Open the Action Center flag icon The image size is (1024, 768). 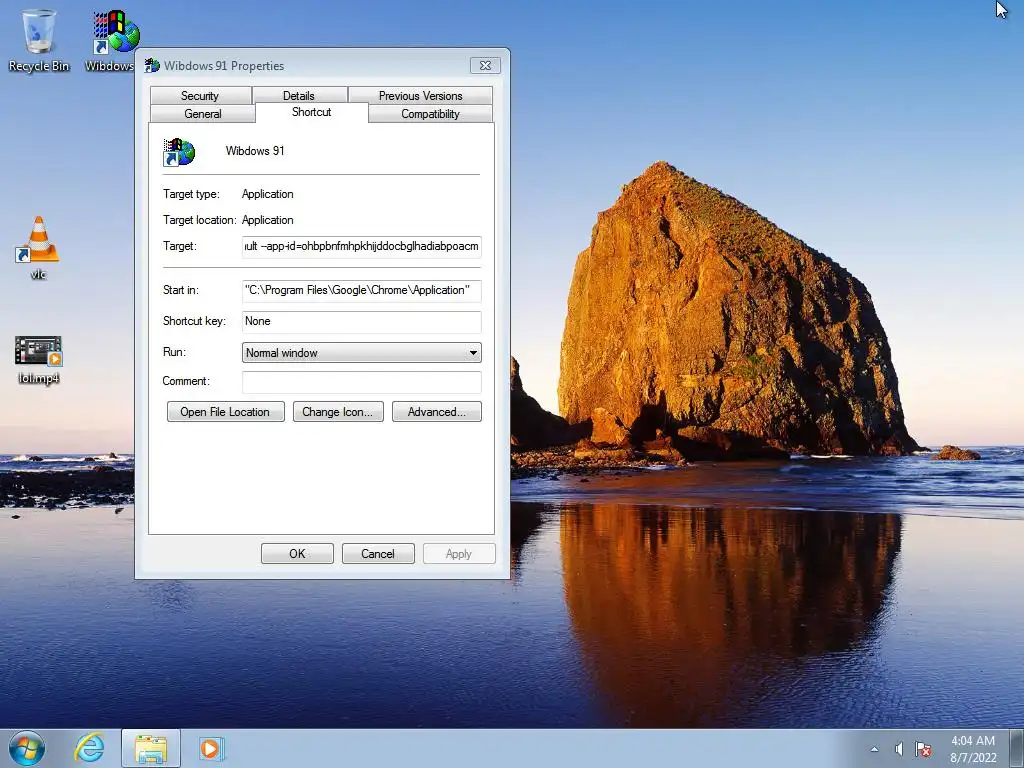coord(923,749)
